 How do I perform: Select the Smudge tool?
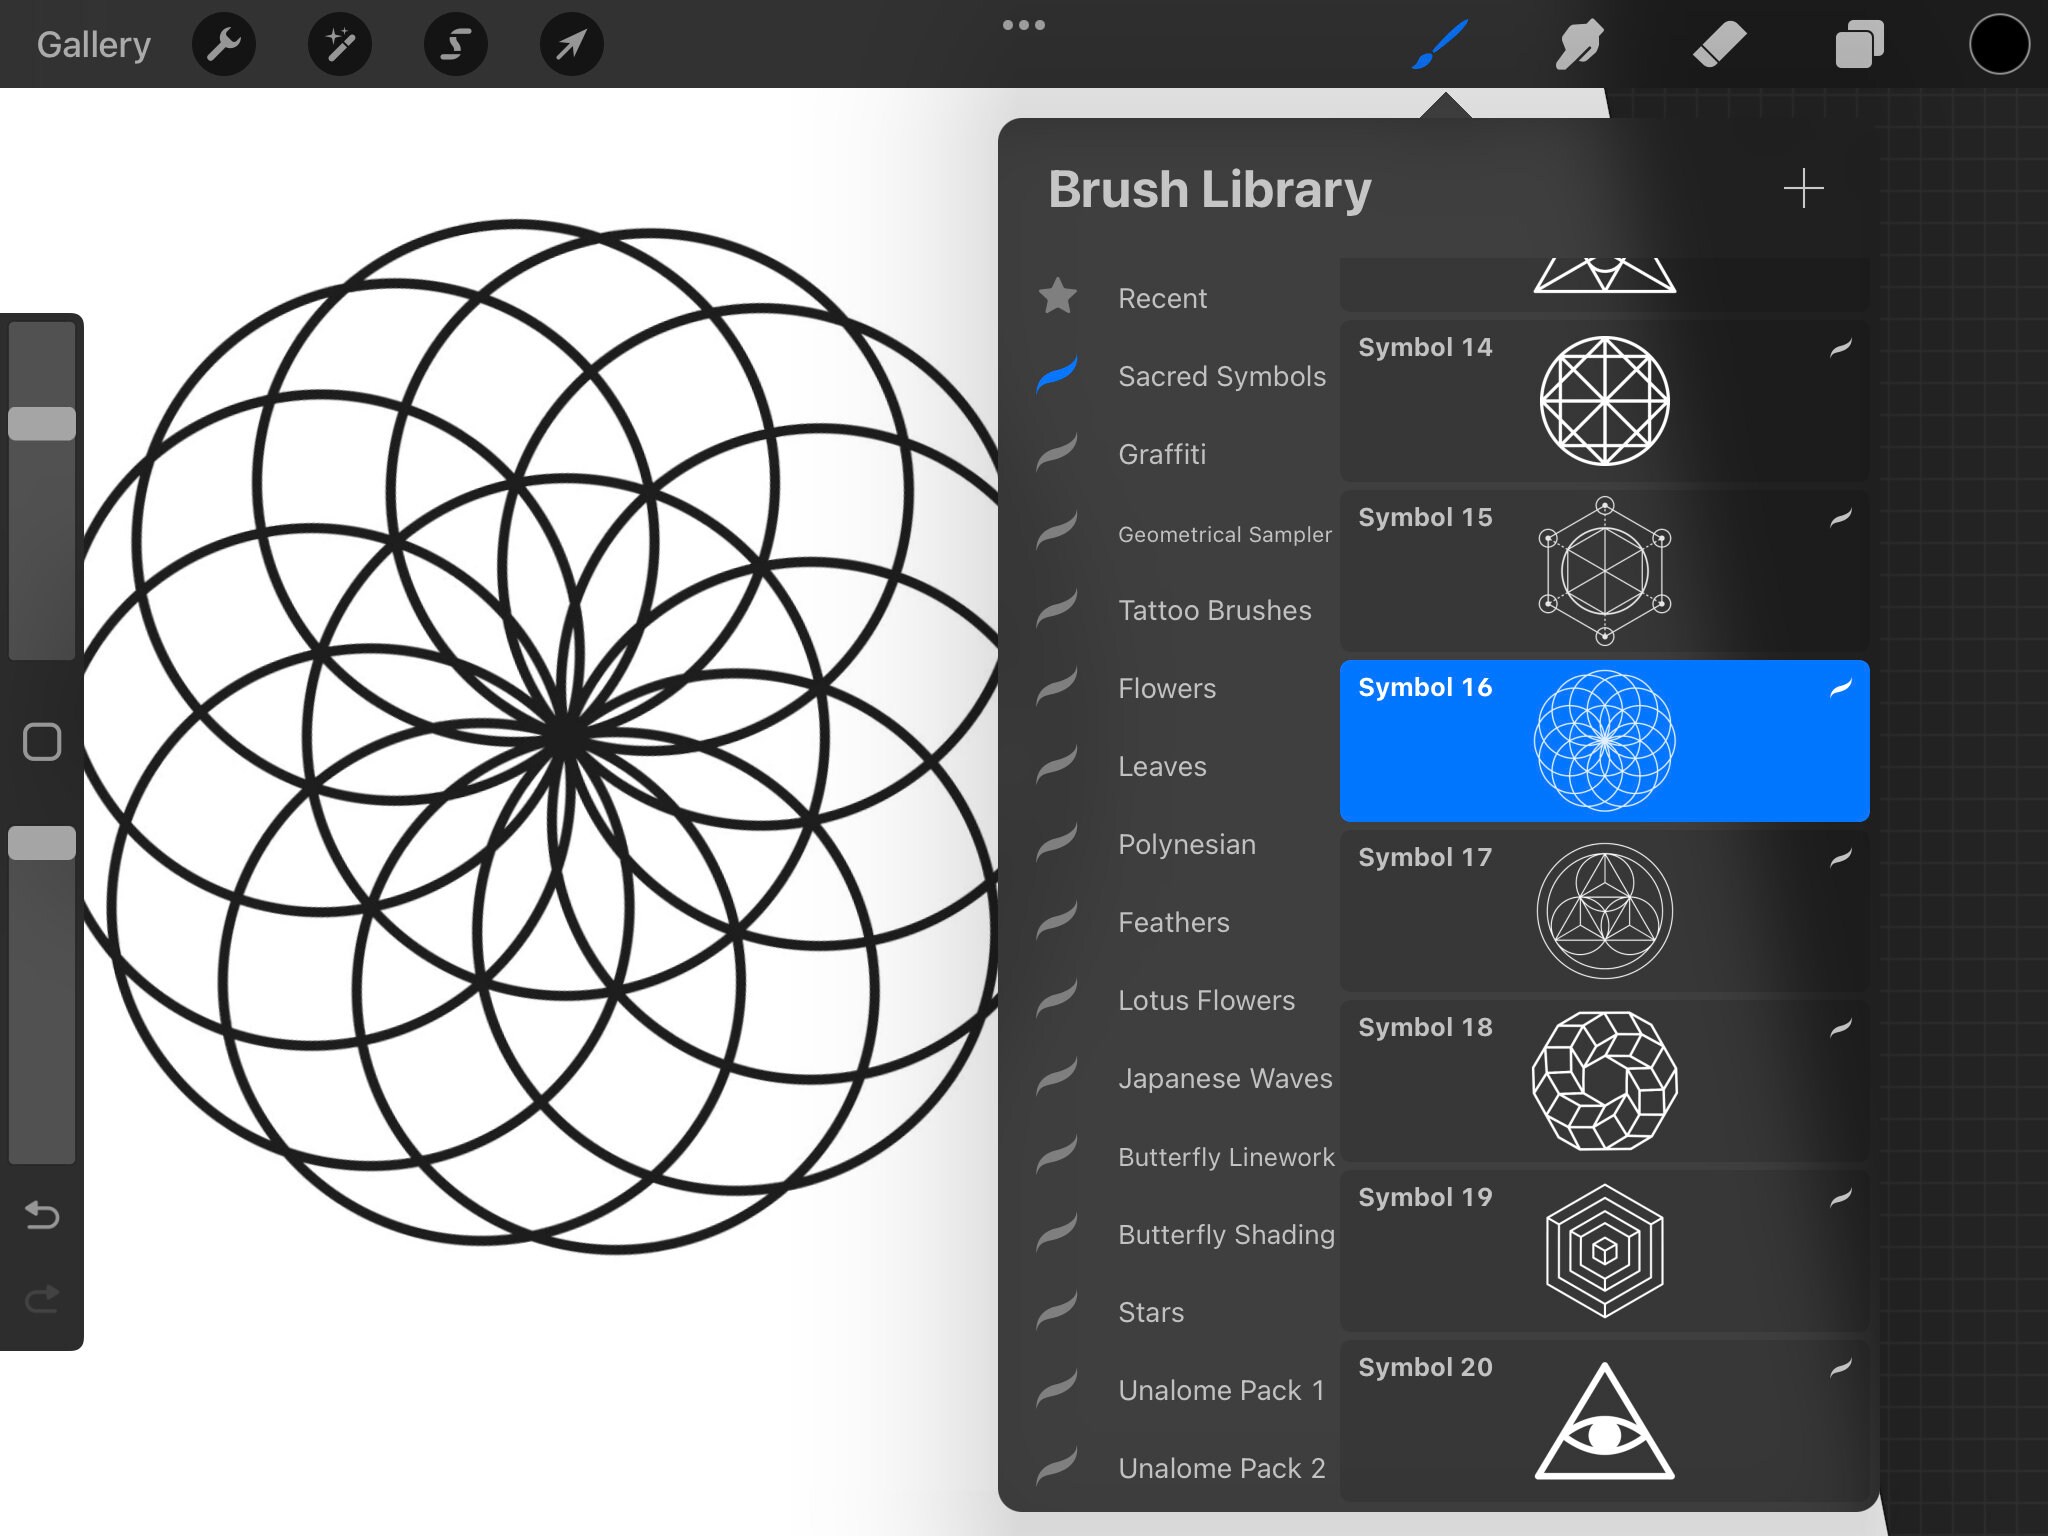pyautogui.click(x=1580, y=44)
